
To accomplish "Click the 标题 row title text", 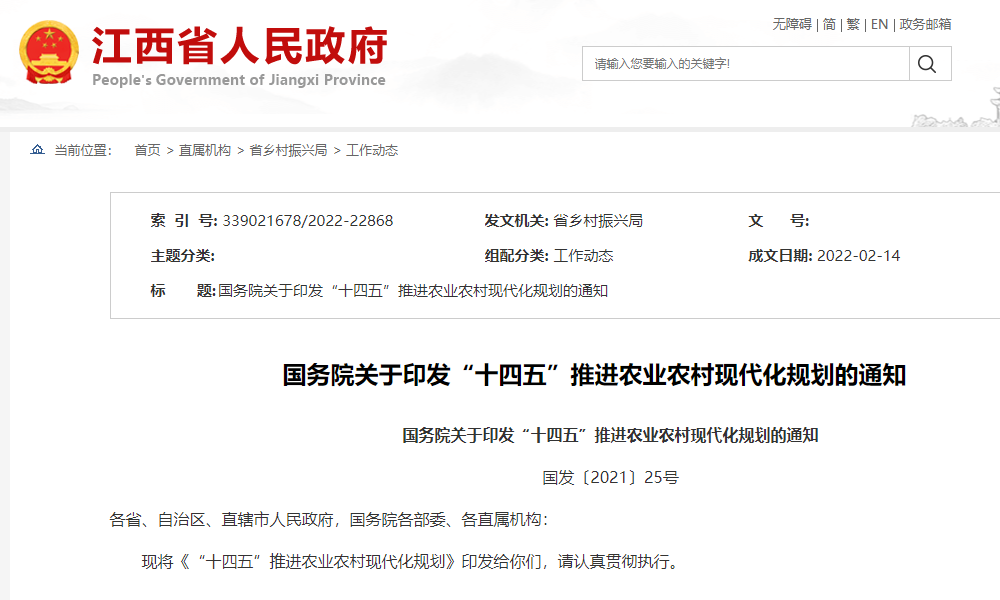I will 413,291.
